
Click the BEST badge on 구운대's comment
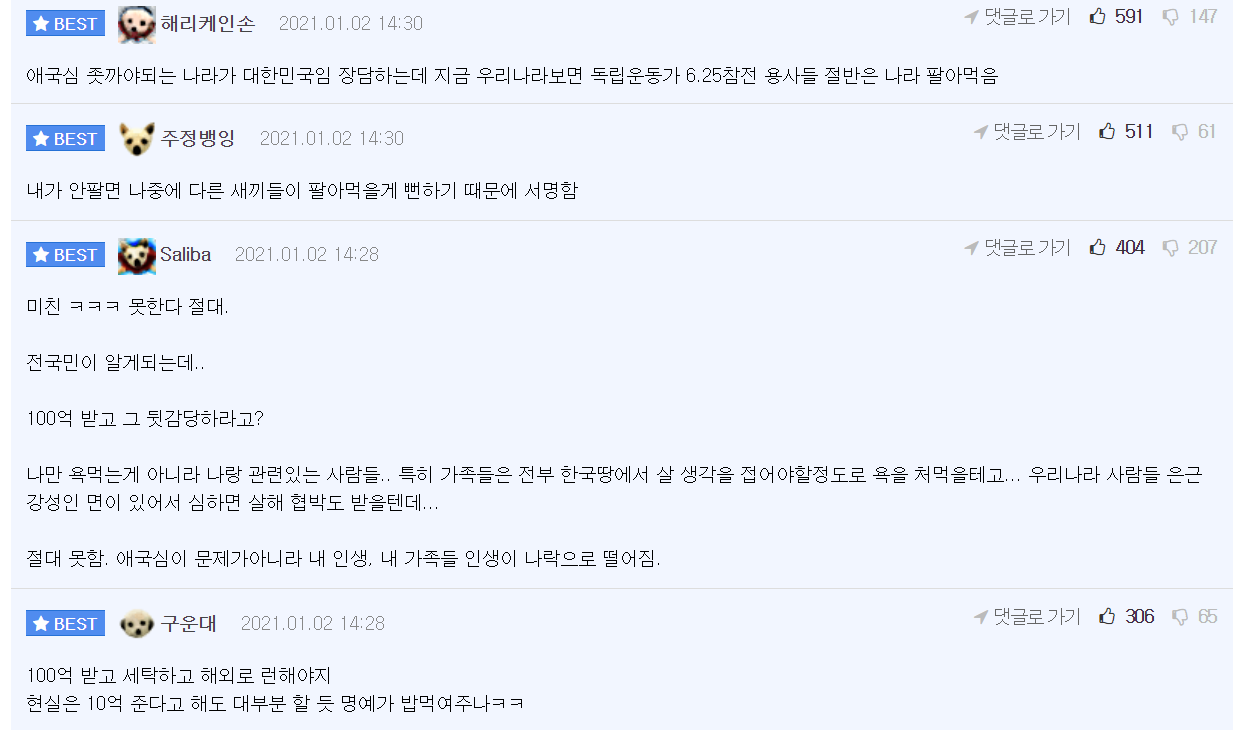(65, 624)
